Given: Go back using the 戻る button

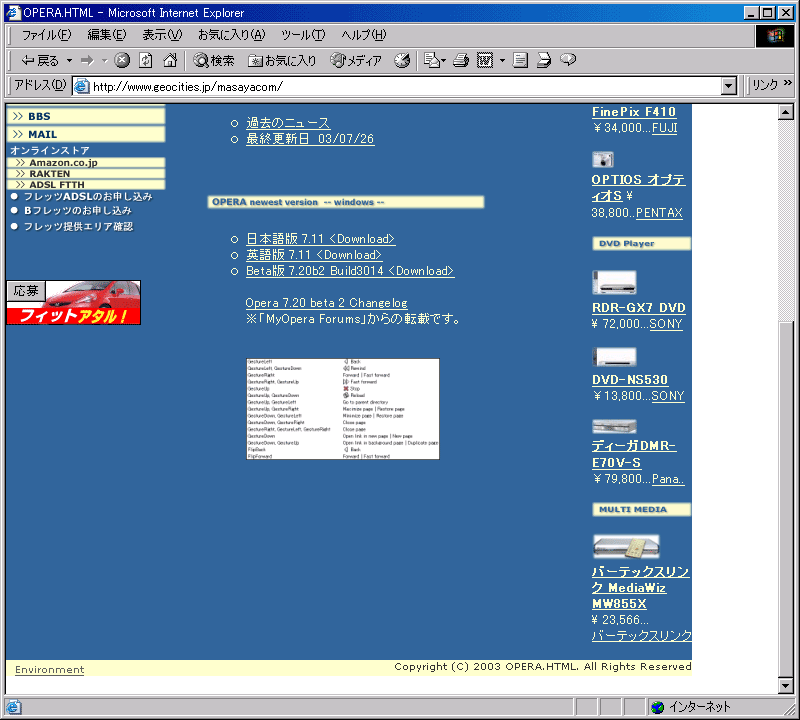Looking at the screenshot, I should tap(40, 61).
